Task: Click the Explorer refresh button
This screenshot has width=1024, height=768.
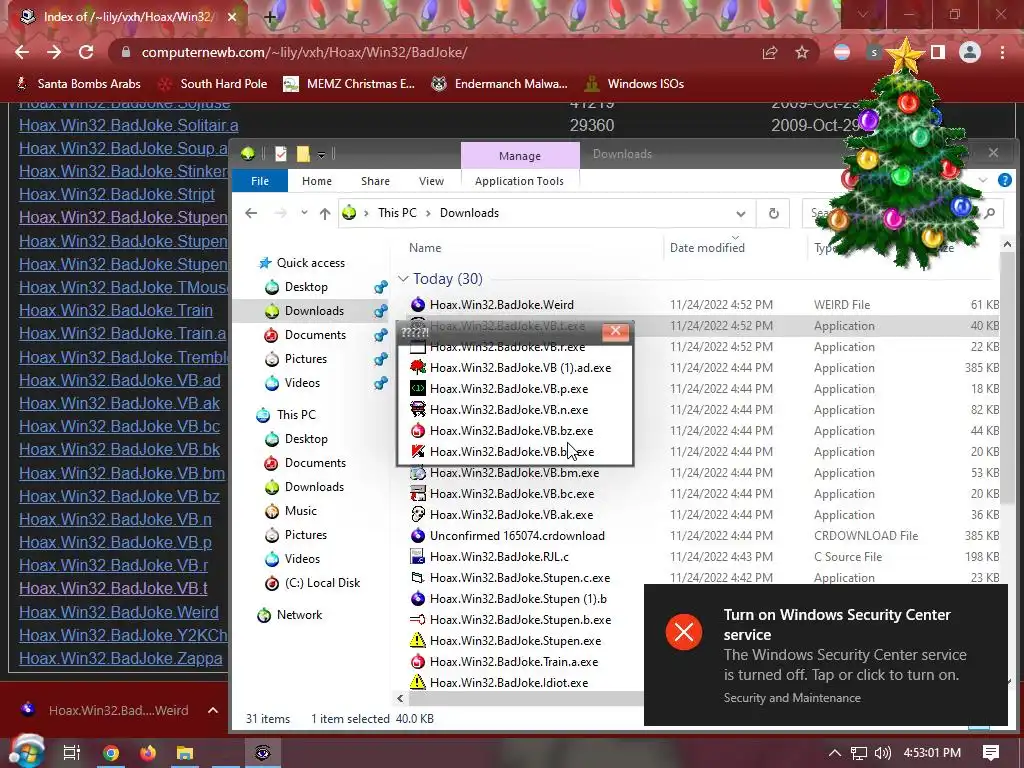Action: coord(773,213)
